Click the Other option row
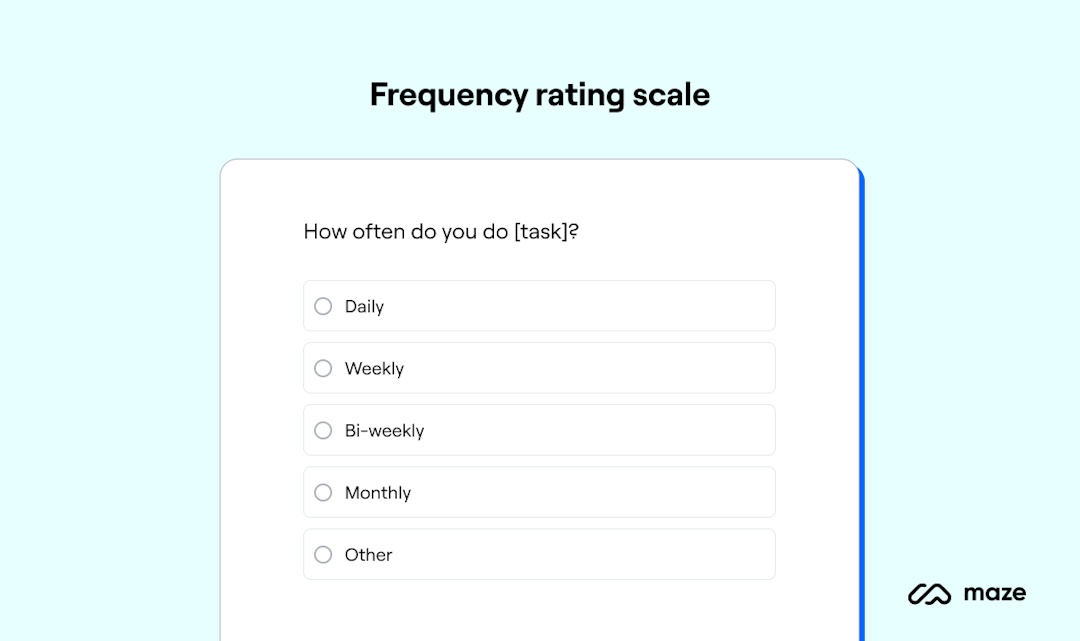Screen dimensions: 1080x641 [x=540, y=554]
